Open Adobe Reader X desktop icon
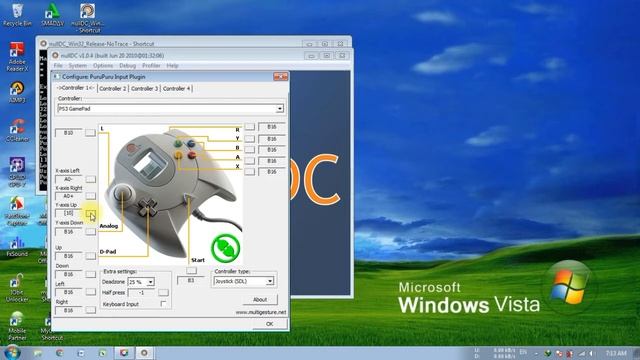Viewport: 640px width, 360px height. pos(17,57)
